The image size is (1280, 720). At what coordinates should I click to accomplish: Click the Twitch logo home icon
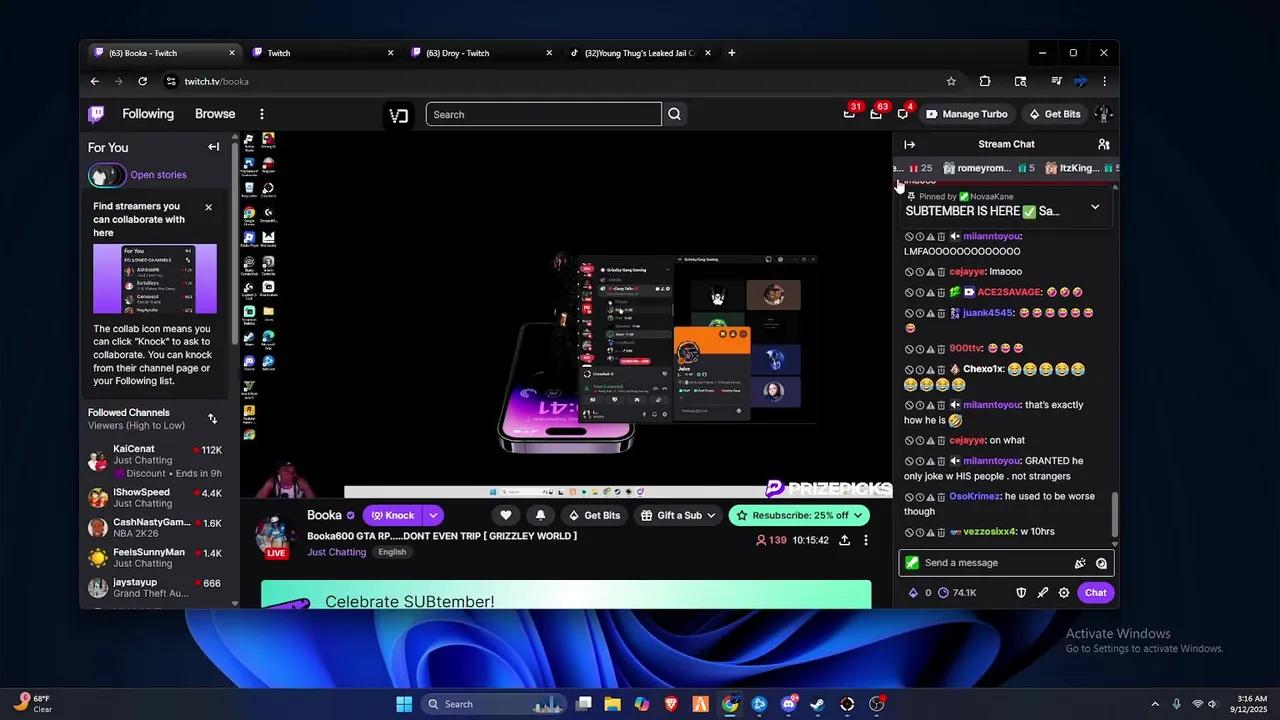(x=96, y=114)
